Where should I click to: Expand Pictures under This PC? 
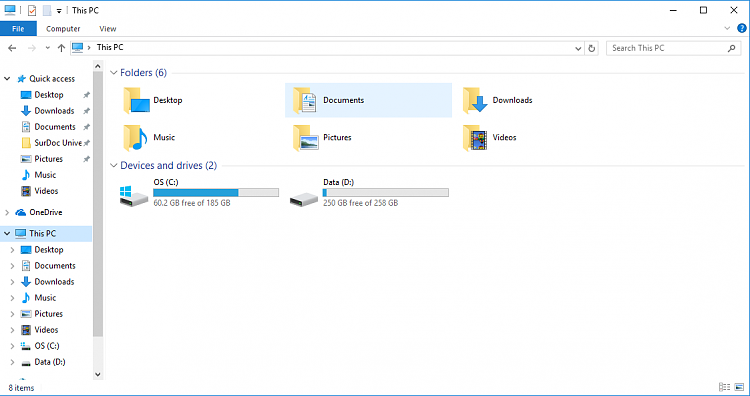pos(12,314)
